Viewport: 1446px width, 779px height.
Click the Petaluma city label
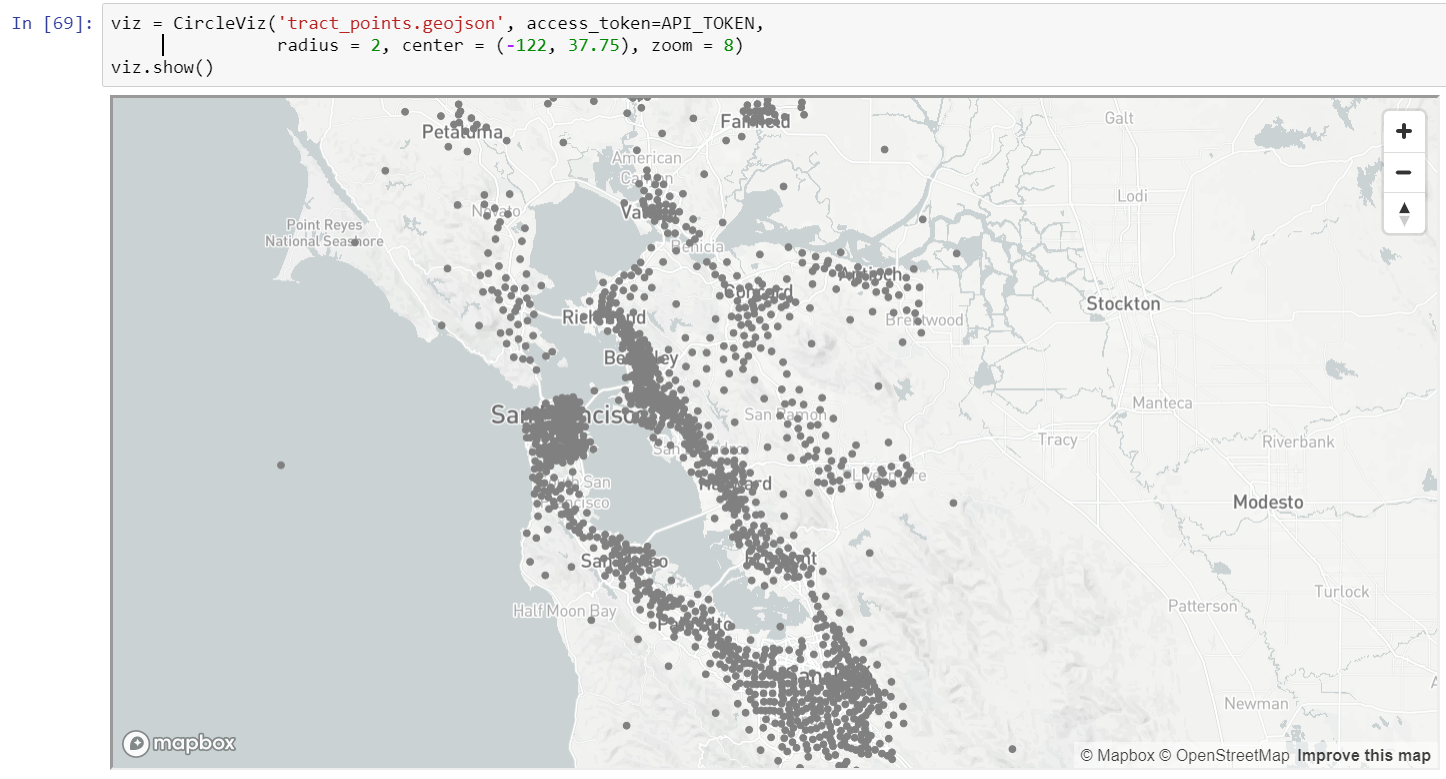(x=462, y=131)
